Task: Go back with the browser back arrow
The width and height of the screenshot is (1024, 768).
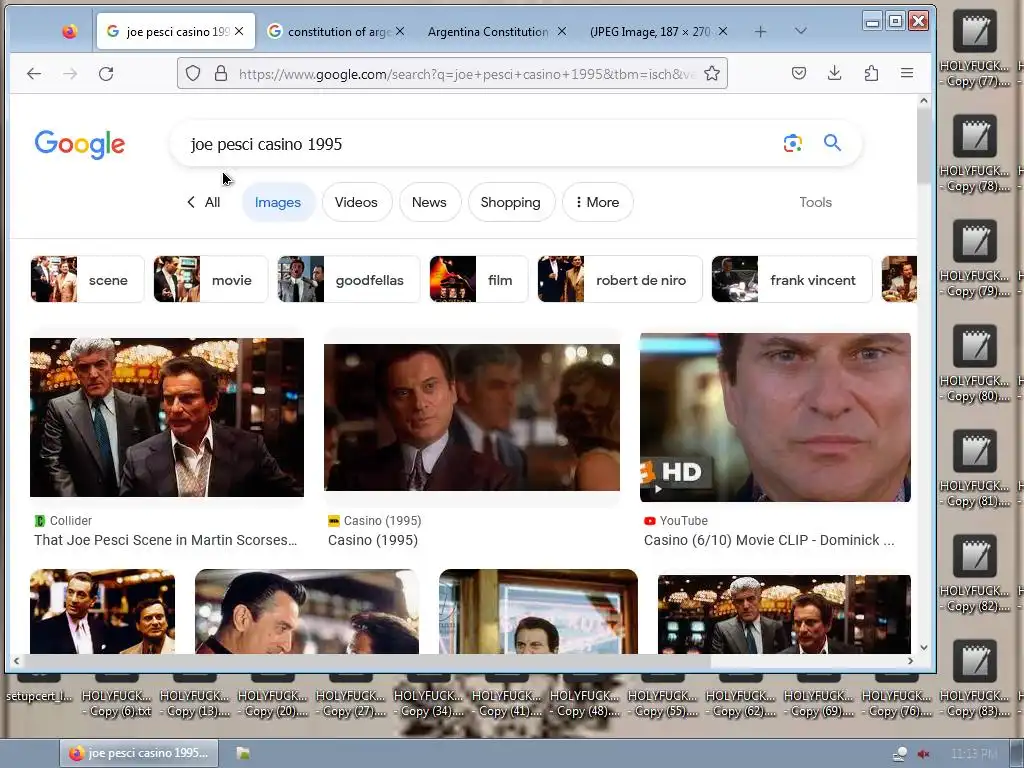Action: click(x=34, y=74)
